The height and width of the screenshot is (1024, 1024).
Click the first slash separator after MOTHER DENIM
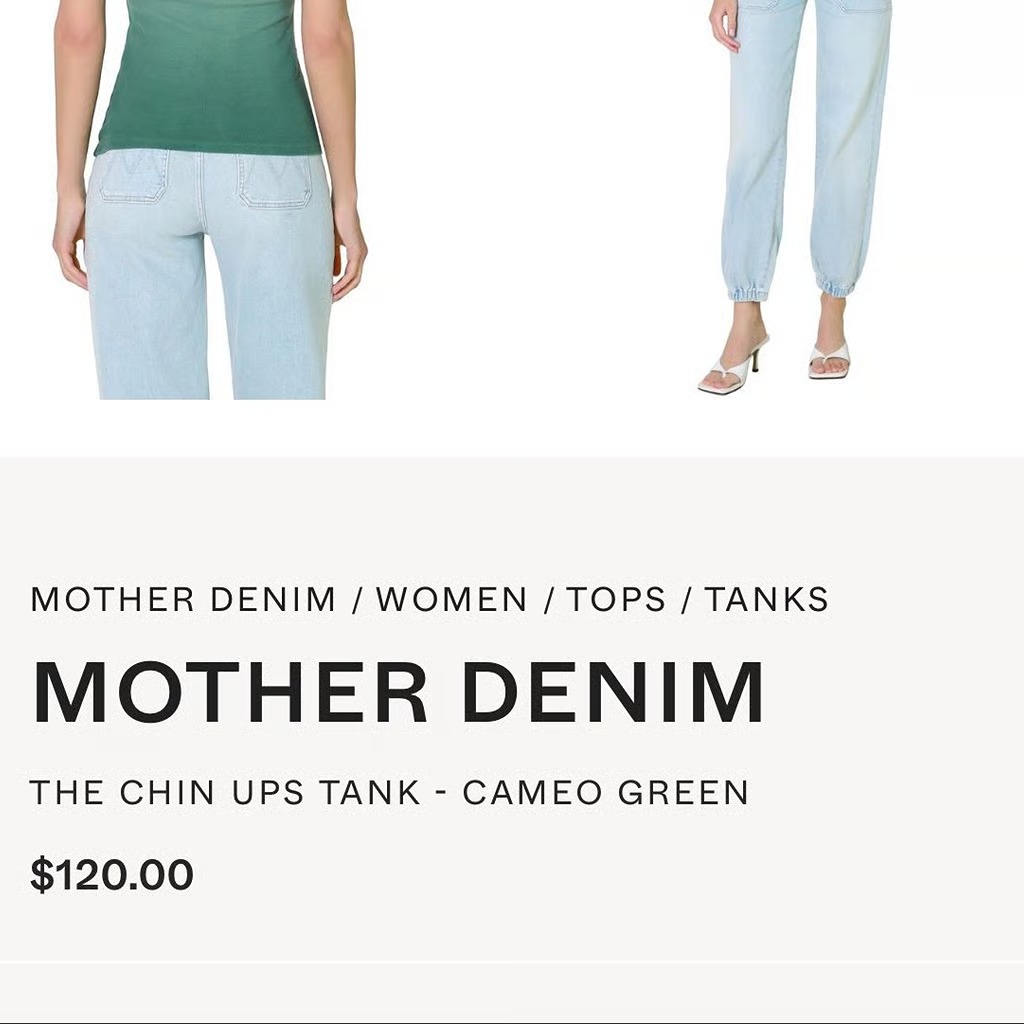(357, 600)
